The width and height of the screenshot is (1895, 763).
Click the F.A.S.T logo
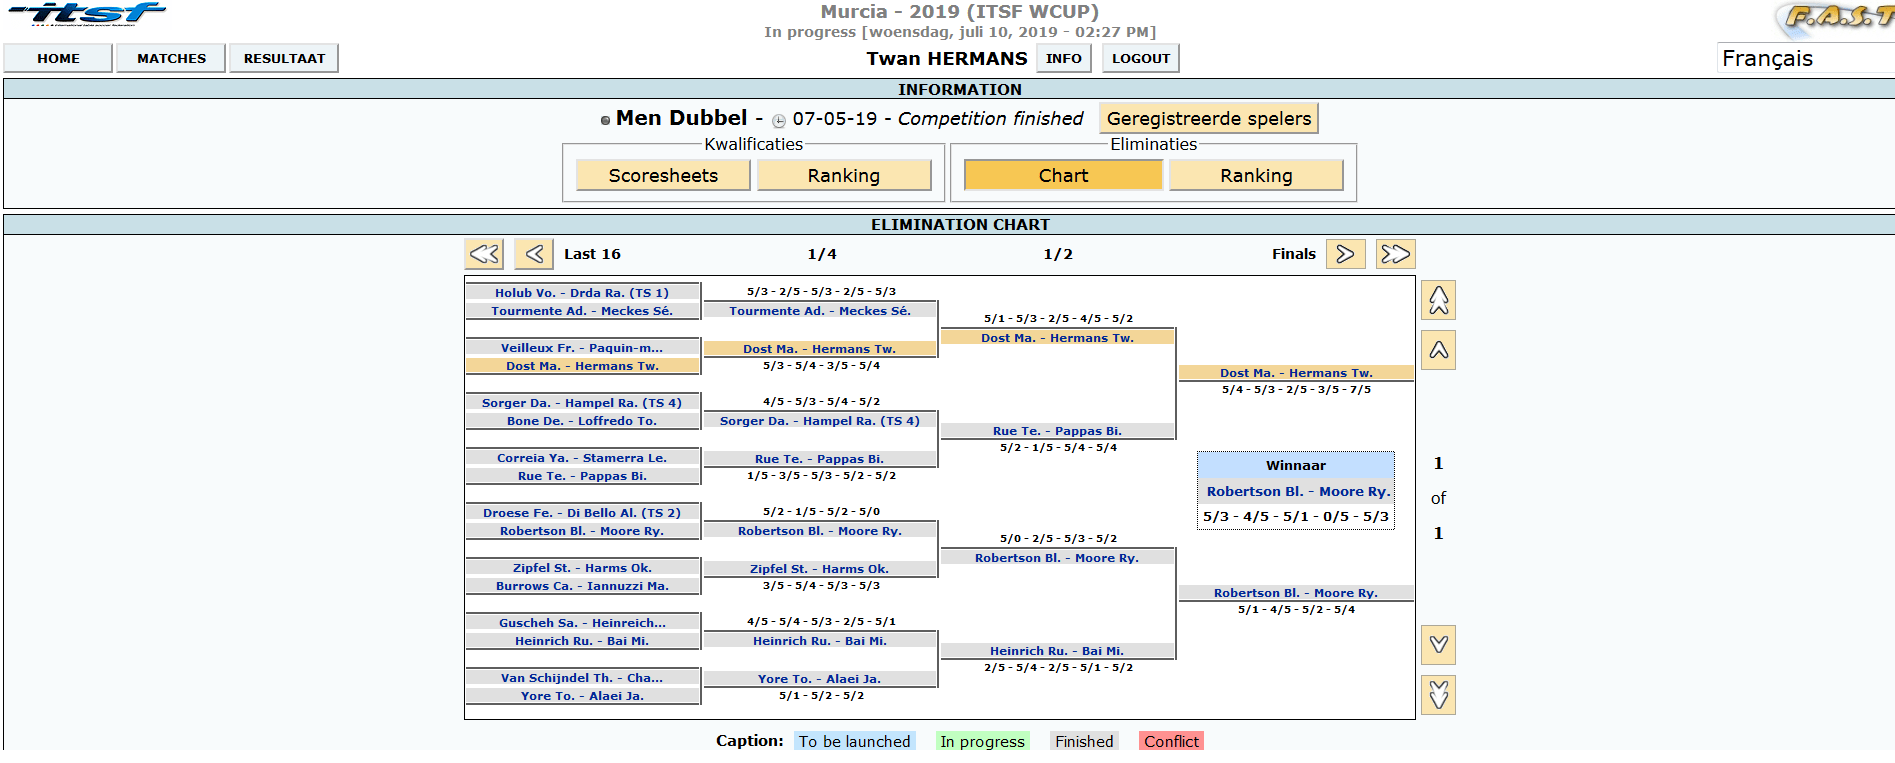point(1837,17)
